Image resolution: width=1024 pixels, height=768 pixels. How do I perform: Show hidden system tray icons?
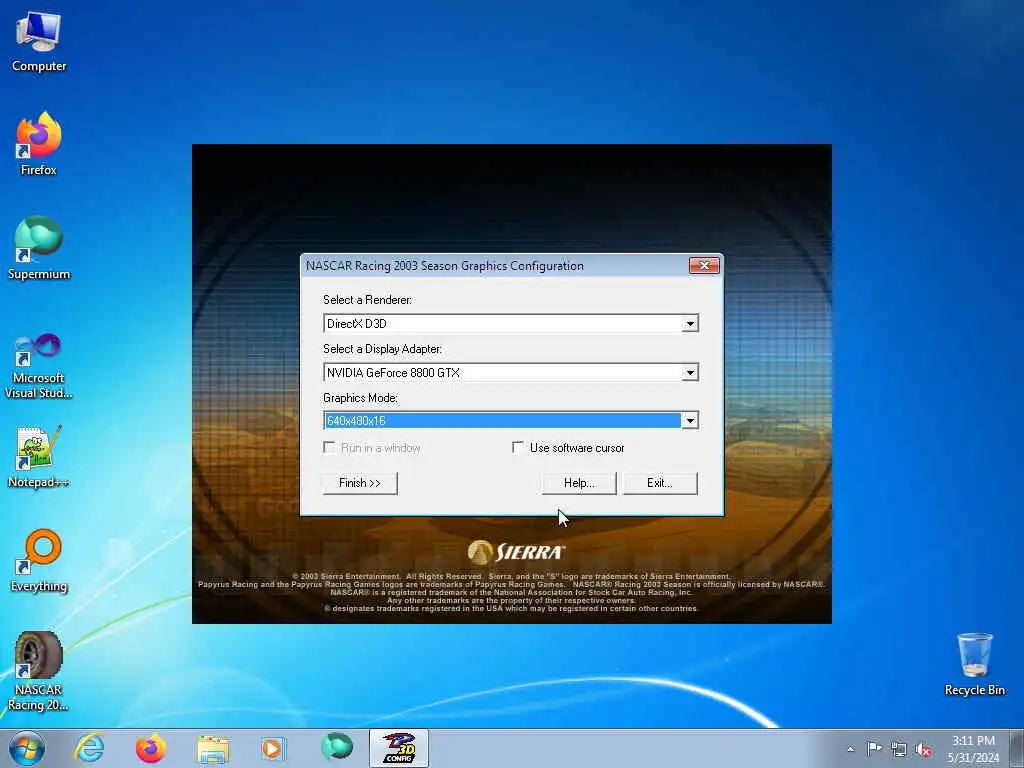850,749
